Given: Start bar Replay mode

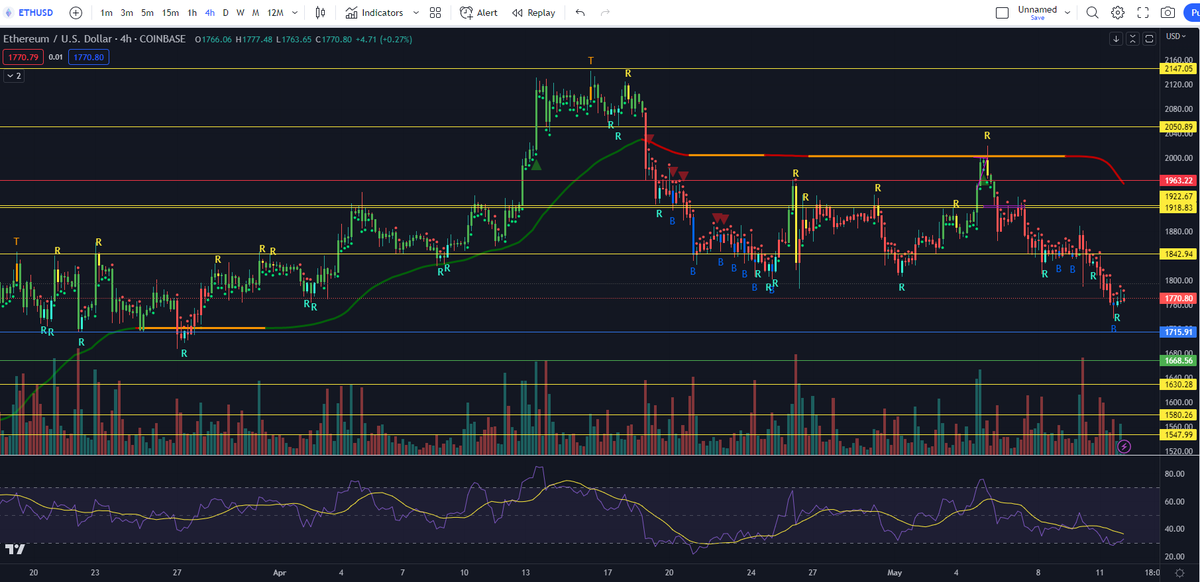Looking at the screenshot, I should [x=533, y=13].
